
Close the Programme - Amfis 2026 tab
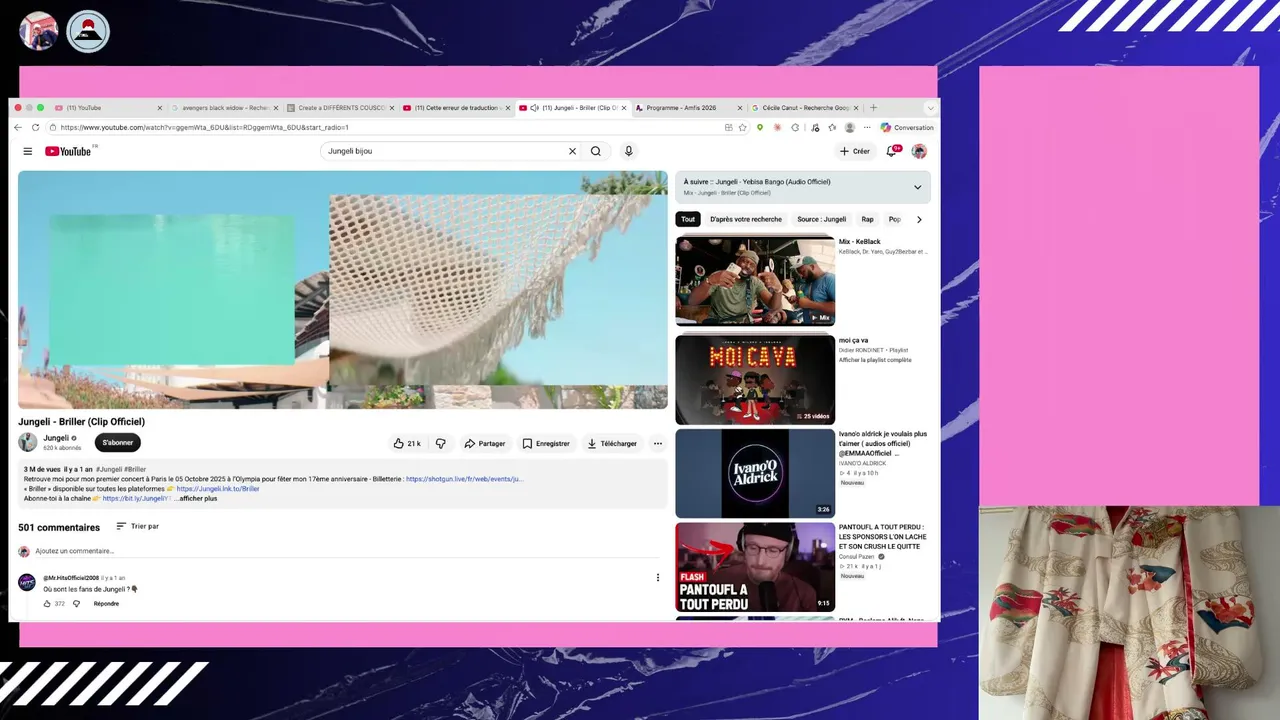point(740,107)
